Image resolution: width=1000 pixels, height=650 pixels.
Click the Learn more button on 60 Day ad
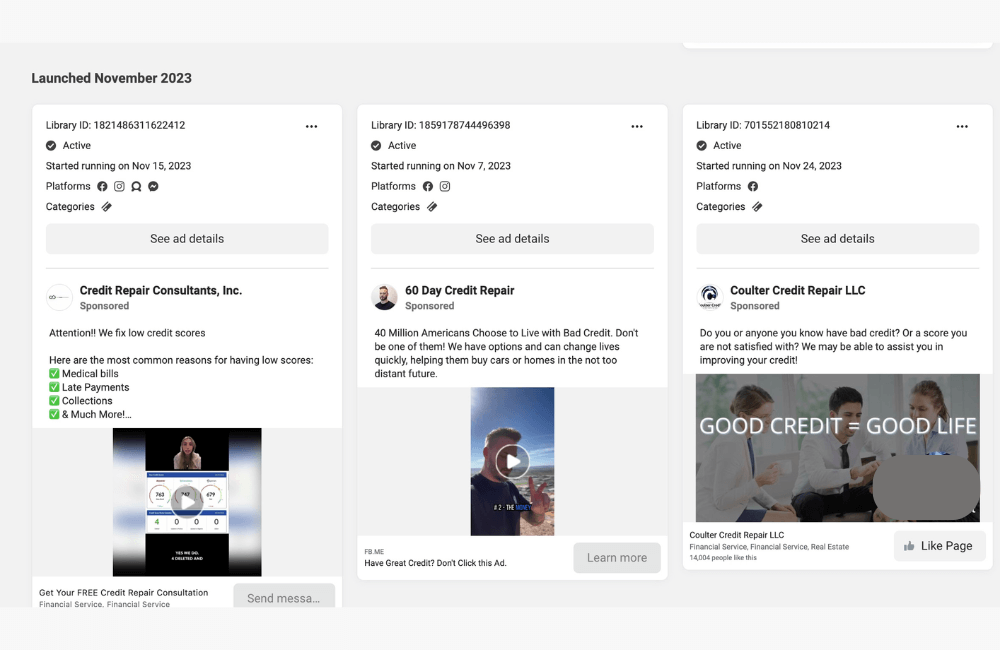click(x=616, y=558)
